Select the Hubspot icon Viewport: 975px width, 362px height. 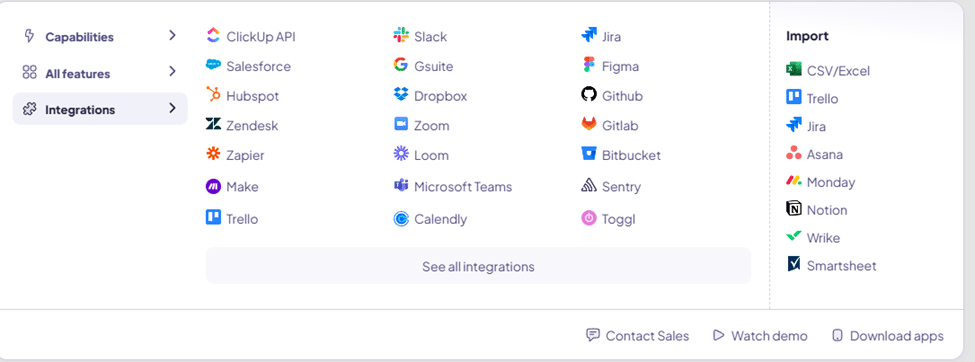tap(213, 95)
